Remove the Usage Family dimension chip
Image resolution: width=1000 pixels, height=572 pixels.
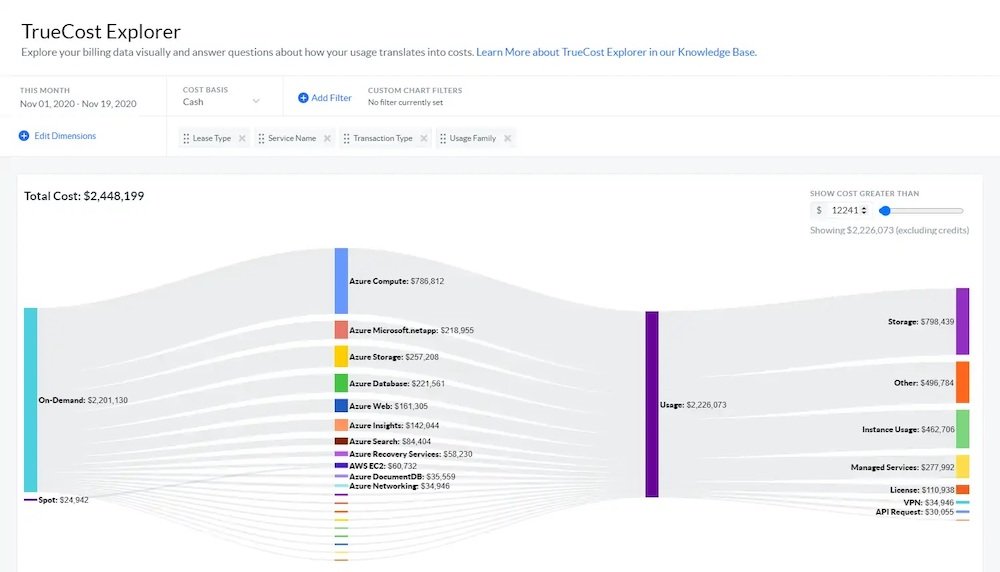[x=508, y=138]
